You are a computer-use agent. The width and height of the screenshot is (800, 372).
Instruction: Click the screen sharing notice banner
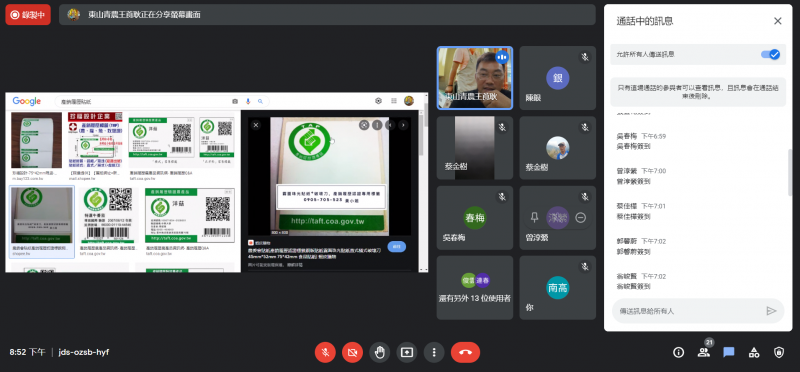point(327,15)
